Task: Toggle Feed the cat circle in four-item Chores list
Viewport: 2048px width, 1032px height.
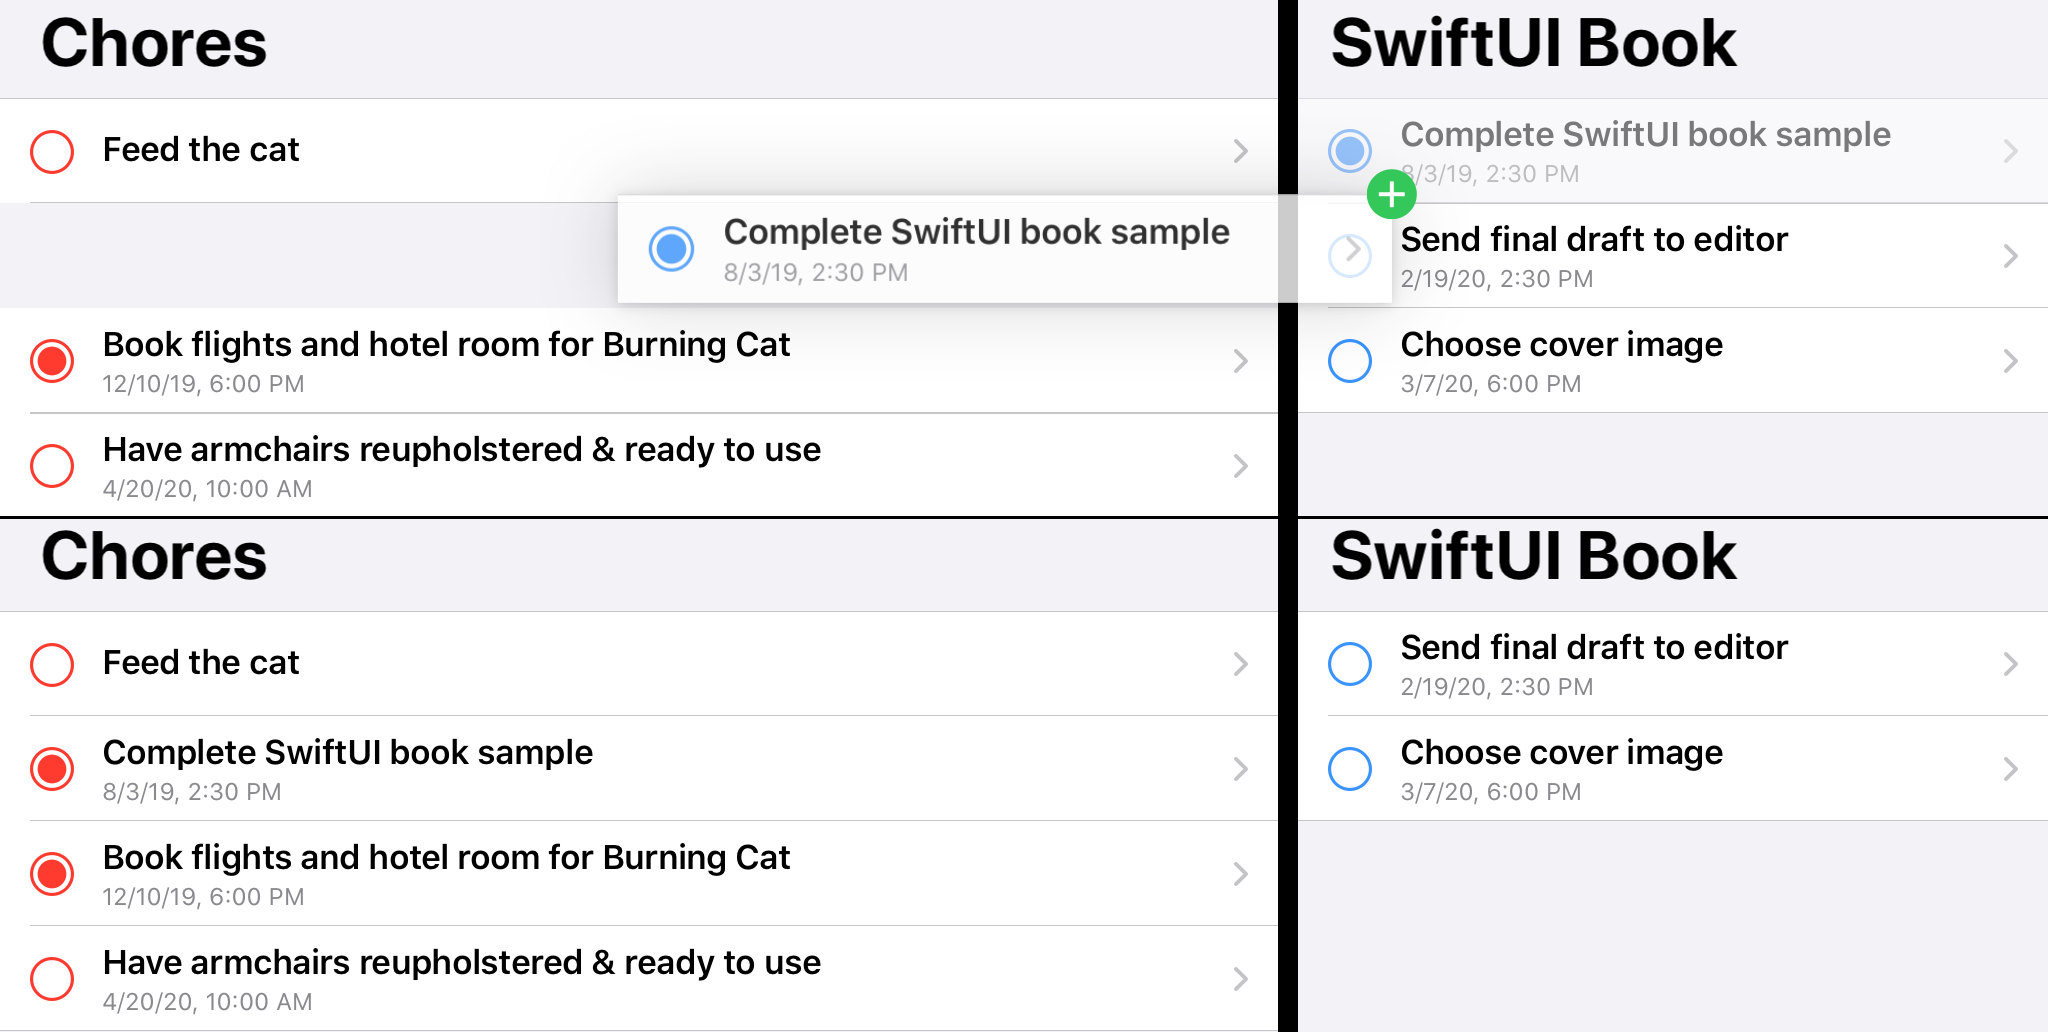Action: point(52,664)
